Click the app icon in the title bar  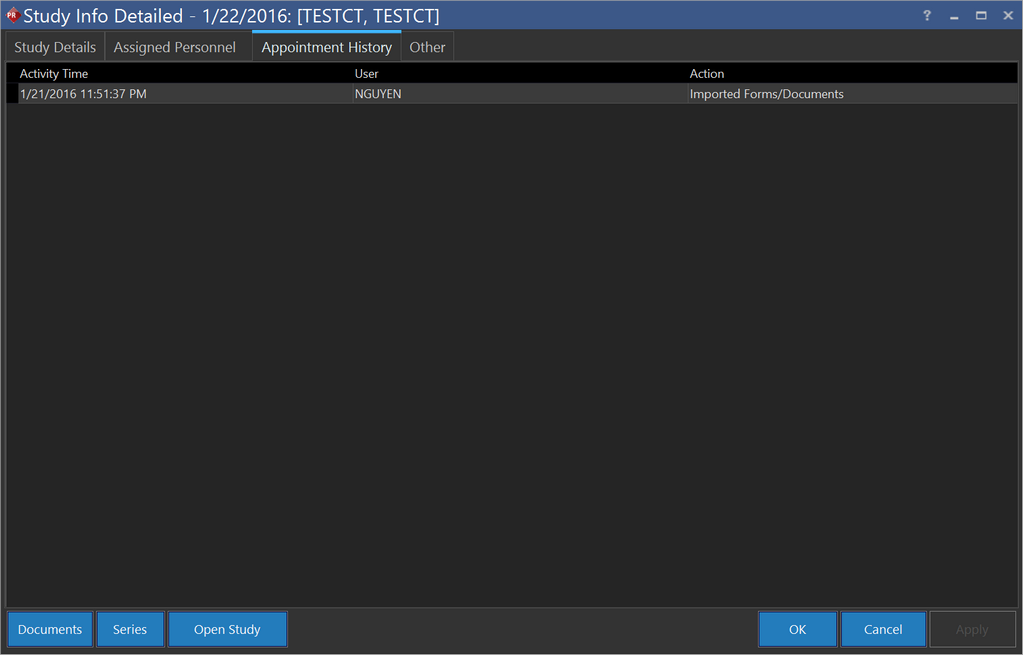click(x=12, y=15)
